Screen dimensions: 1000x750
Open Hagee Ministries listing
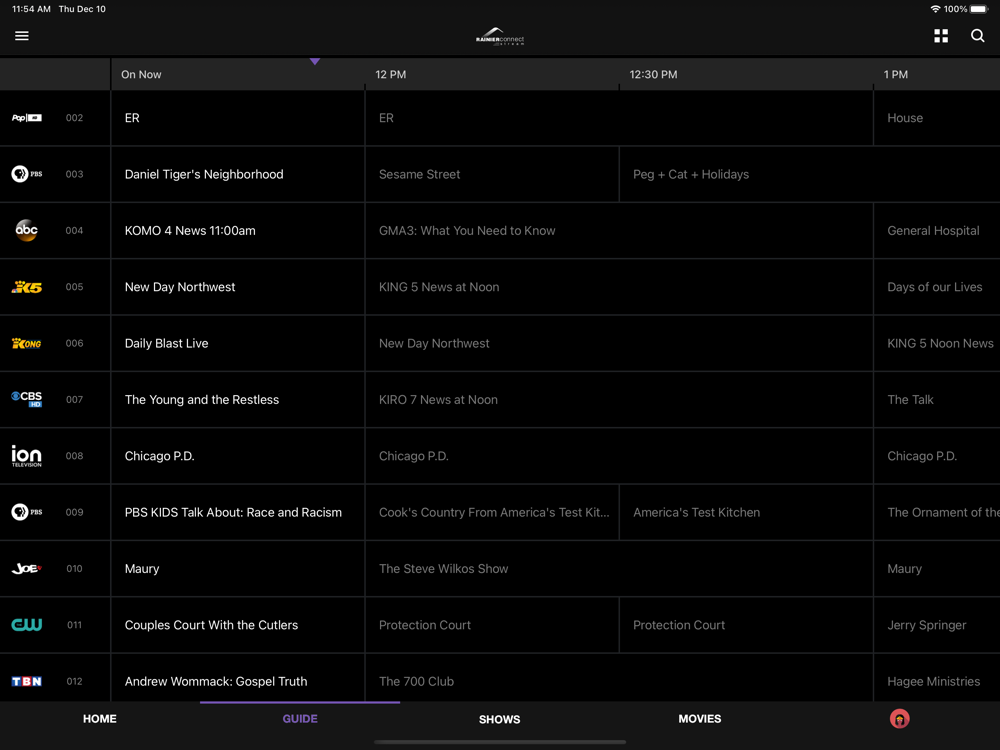coord(937,678)
